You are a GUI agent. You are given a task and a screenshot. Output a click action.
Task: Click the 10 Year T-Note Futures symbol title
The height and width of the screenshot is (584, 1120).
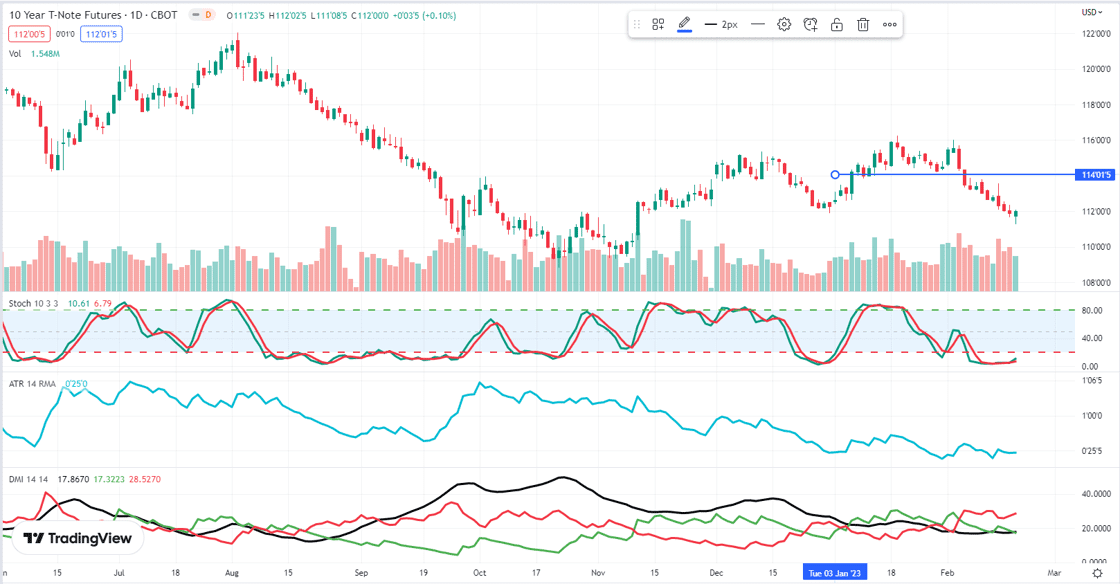click(93, 15)
